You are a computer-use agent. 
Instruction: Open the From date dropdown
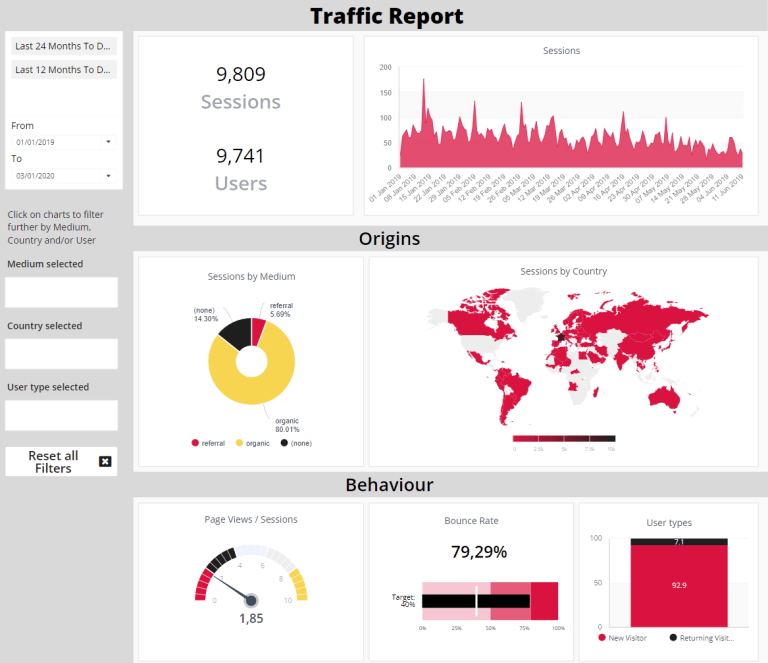[x=63, y=142]
